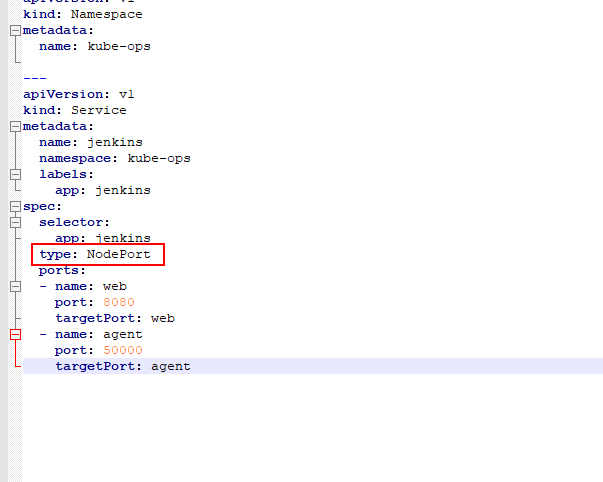Click 'metadata:' text above name: jenkins

pyautogui.click(x=58, y=127)
